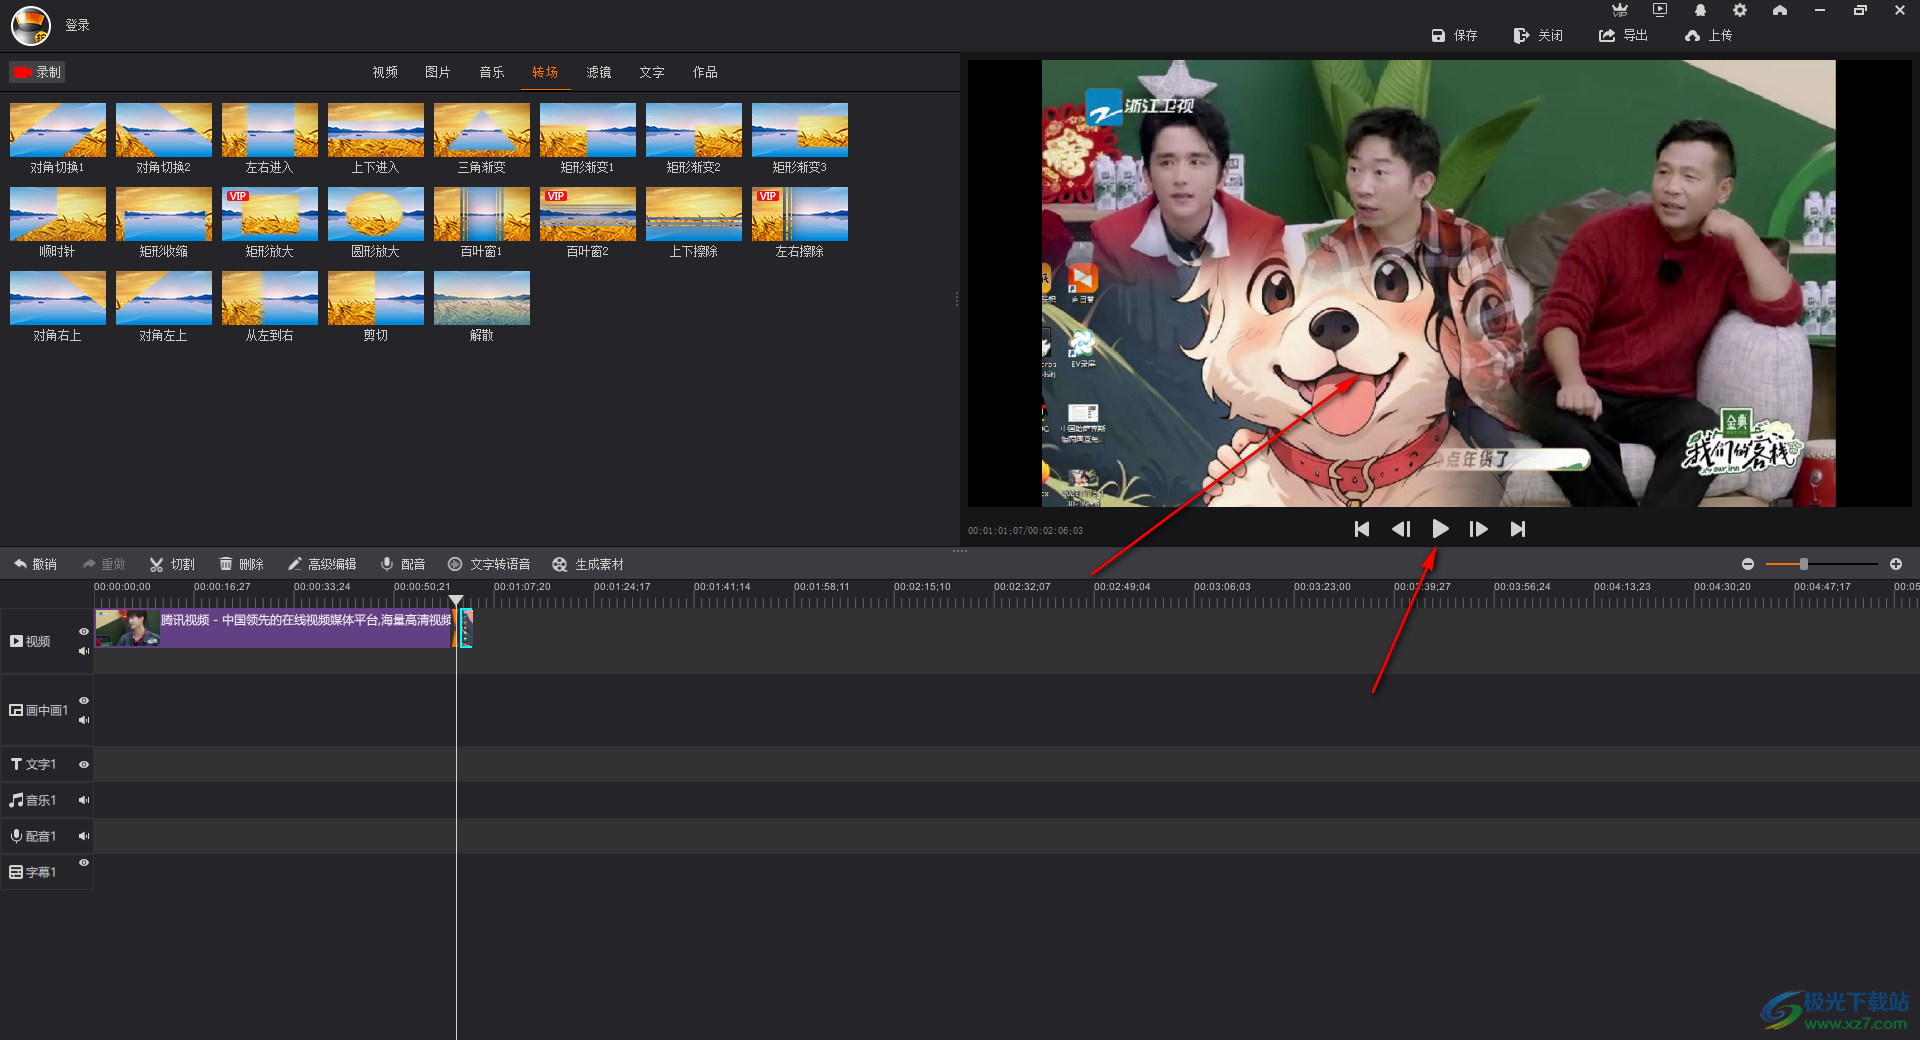The width and height of the screenshot is (1920, 1040).
Task: Mute the 画中画1 track speaker
Action: pos(84,720)
